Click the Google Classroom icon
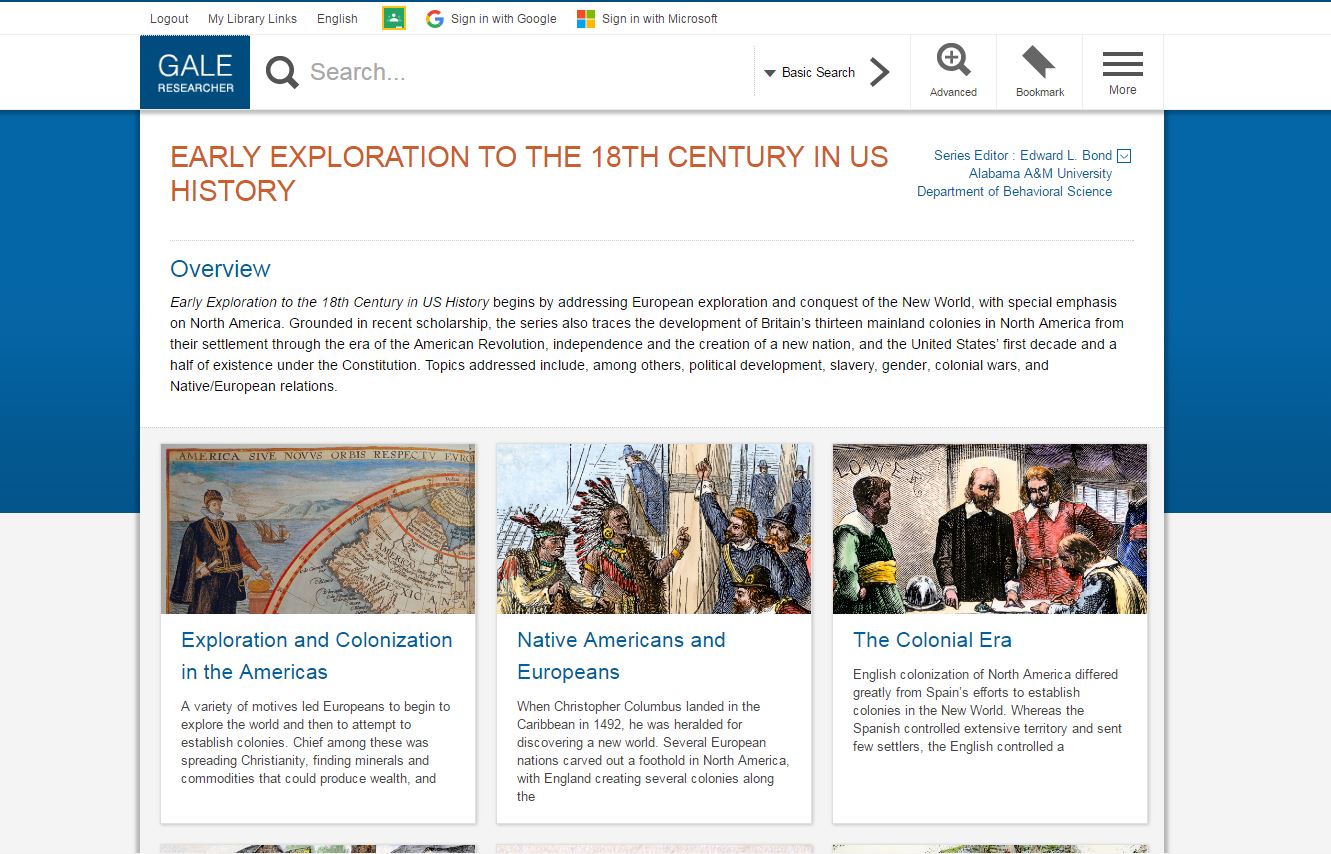Screen dimensions: 1331x854 (x=394, y=18)
